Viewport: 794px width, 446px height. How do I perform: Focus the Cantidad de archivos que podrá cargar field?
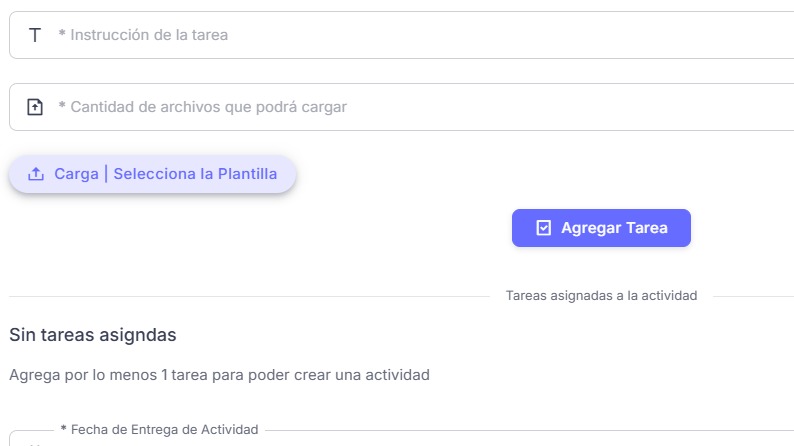point(400,107)
